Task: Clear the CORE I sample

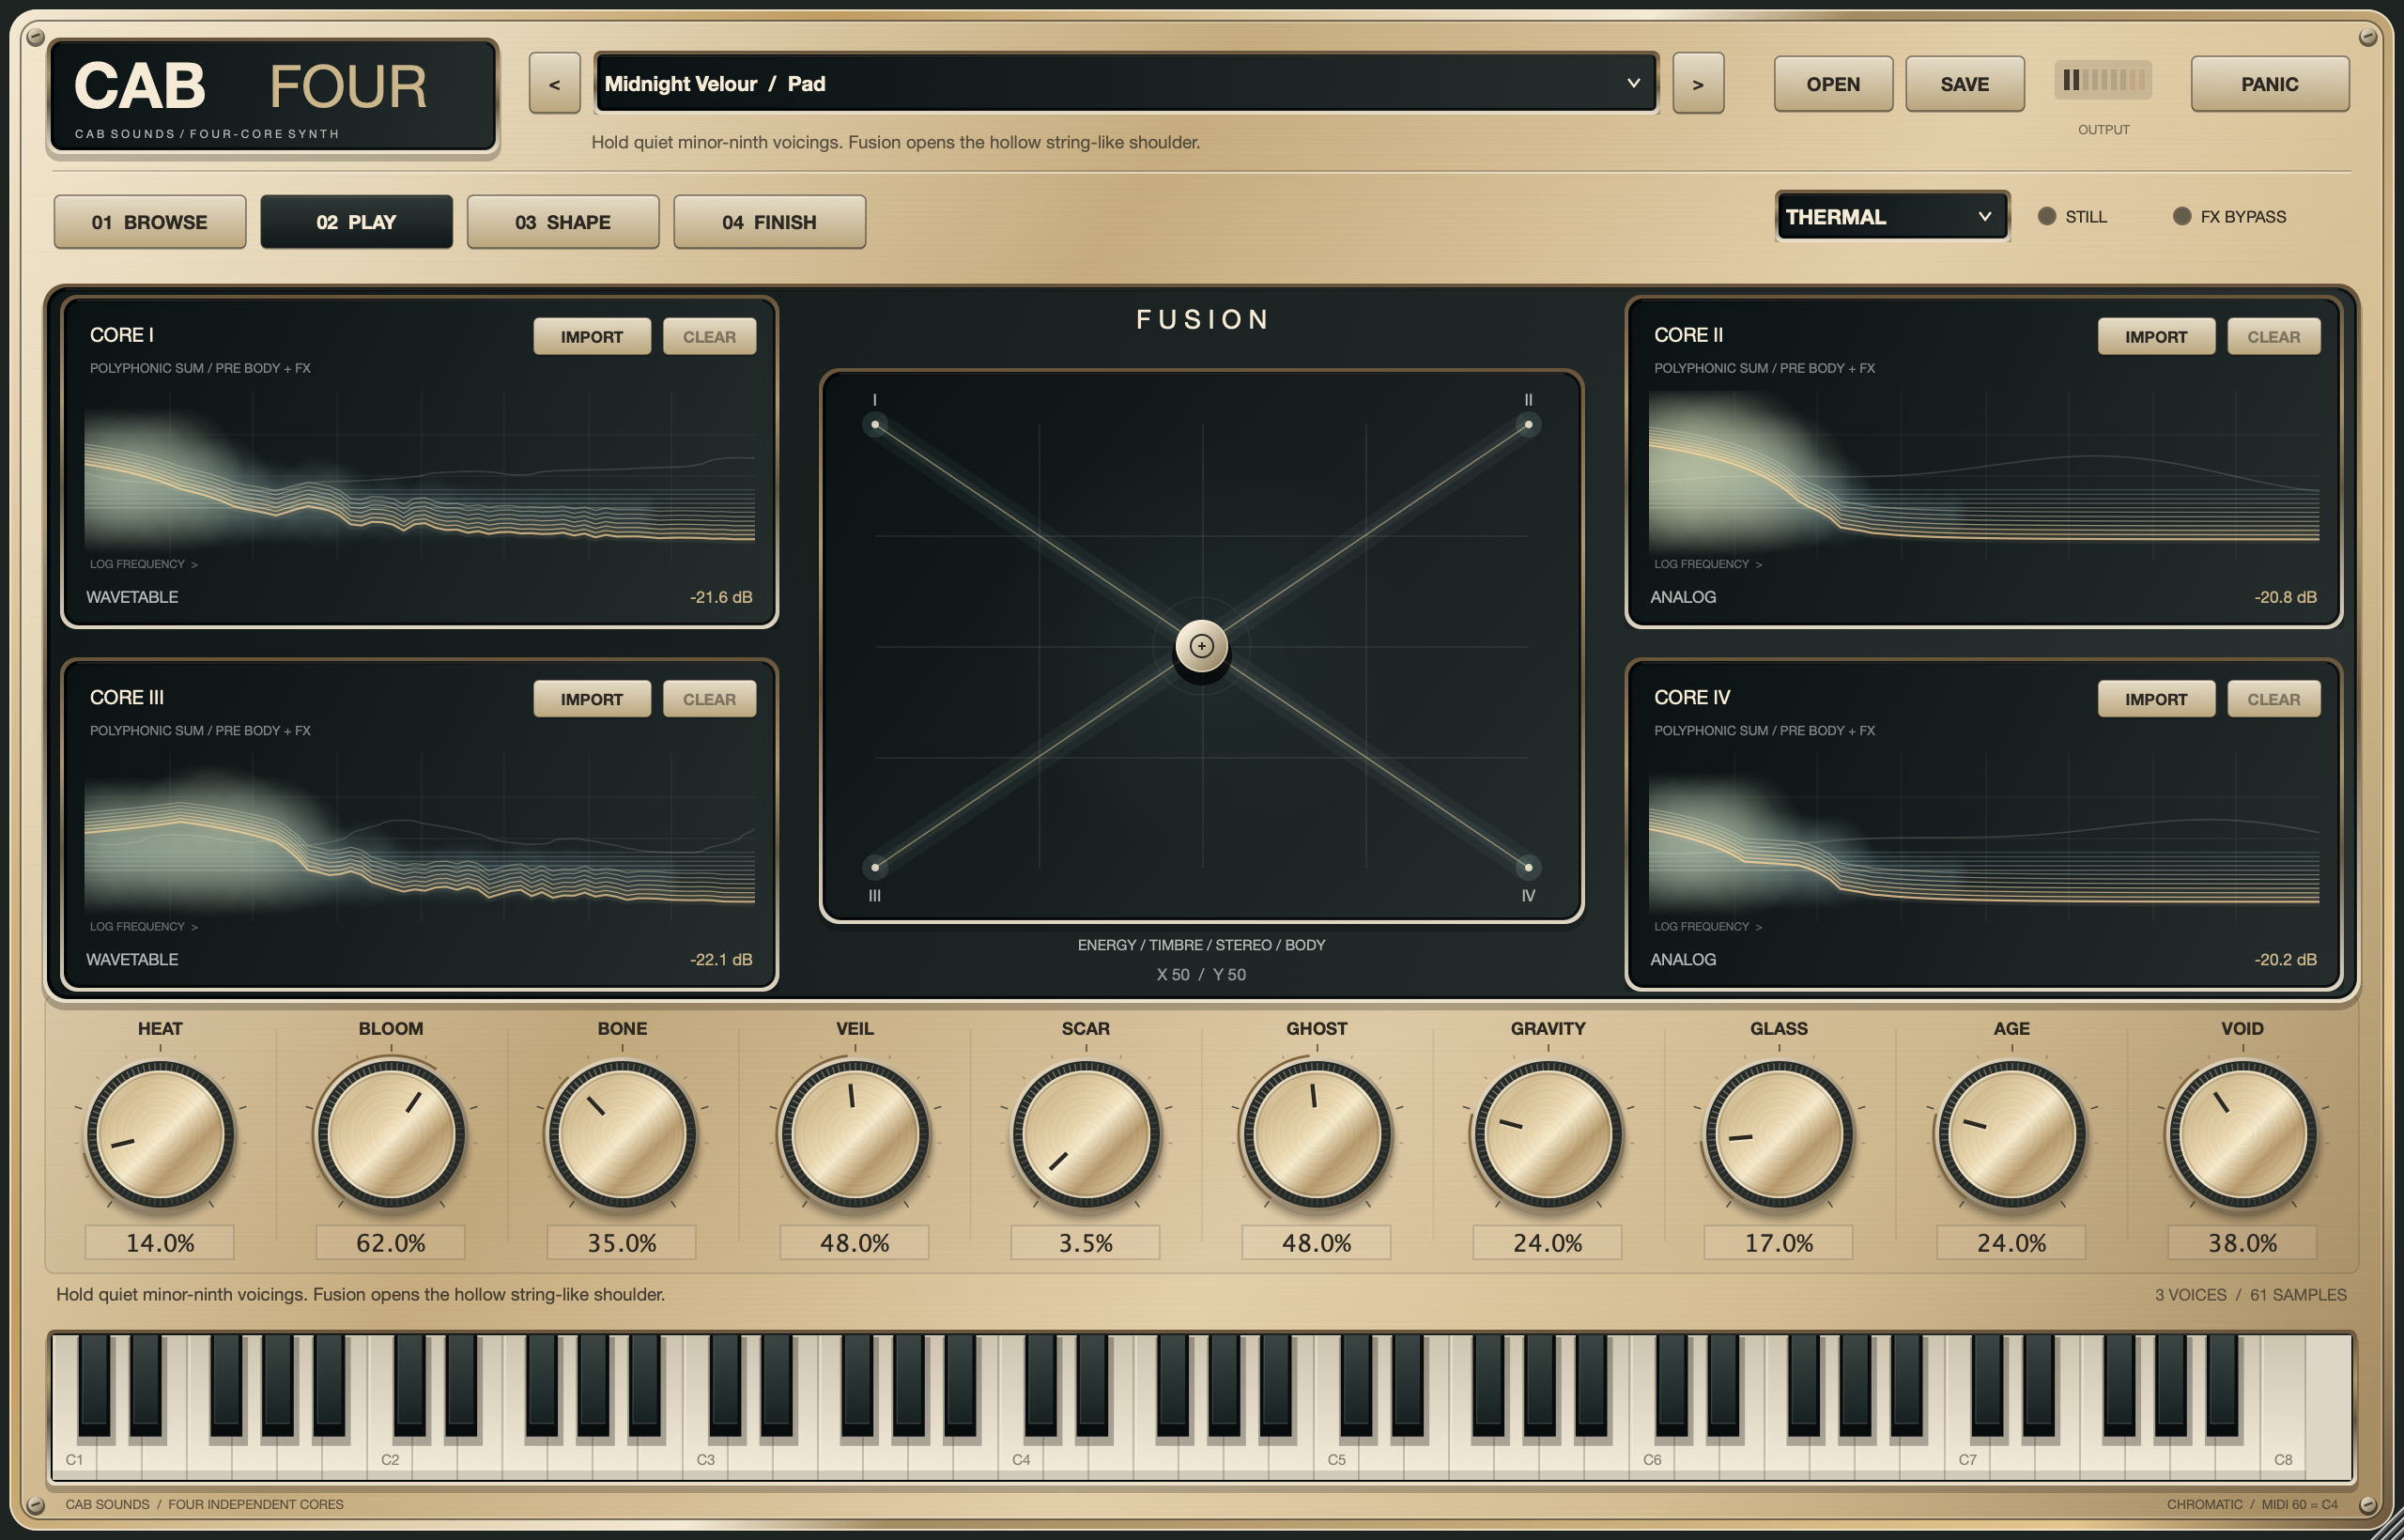Action: tap(709, 337)
